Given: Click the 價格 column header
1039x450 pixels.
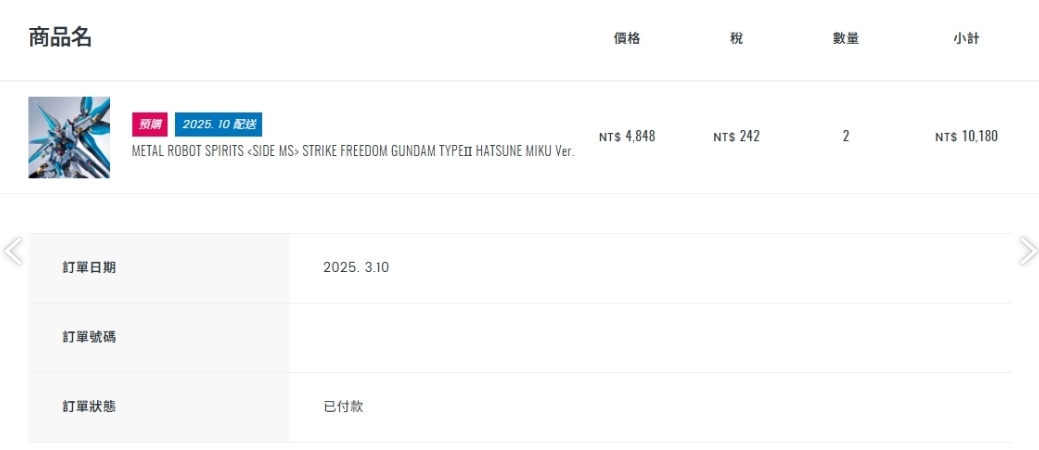Looking at the screenshot, I should coord(627,39).
